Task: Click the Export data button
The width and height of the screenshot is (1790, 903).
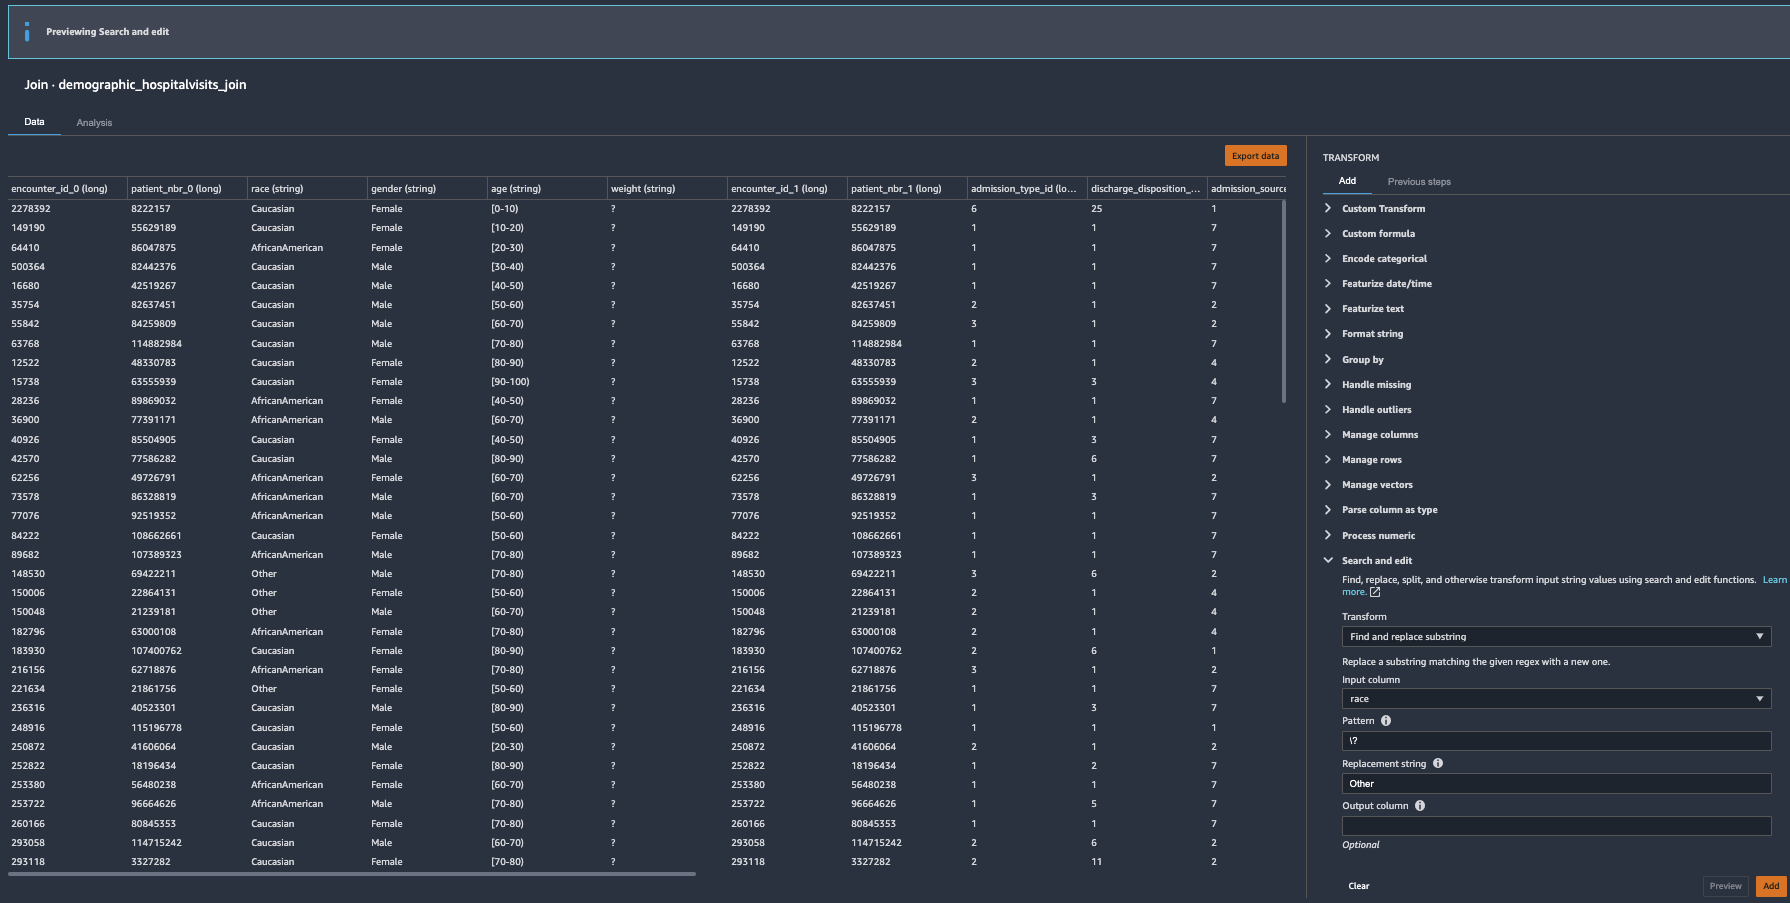Action: coord(1255,156)
